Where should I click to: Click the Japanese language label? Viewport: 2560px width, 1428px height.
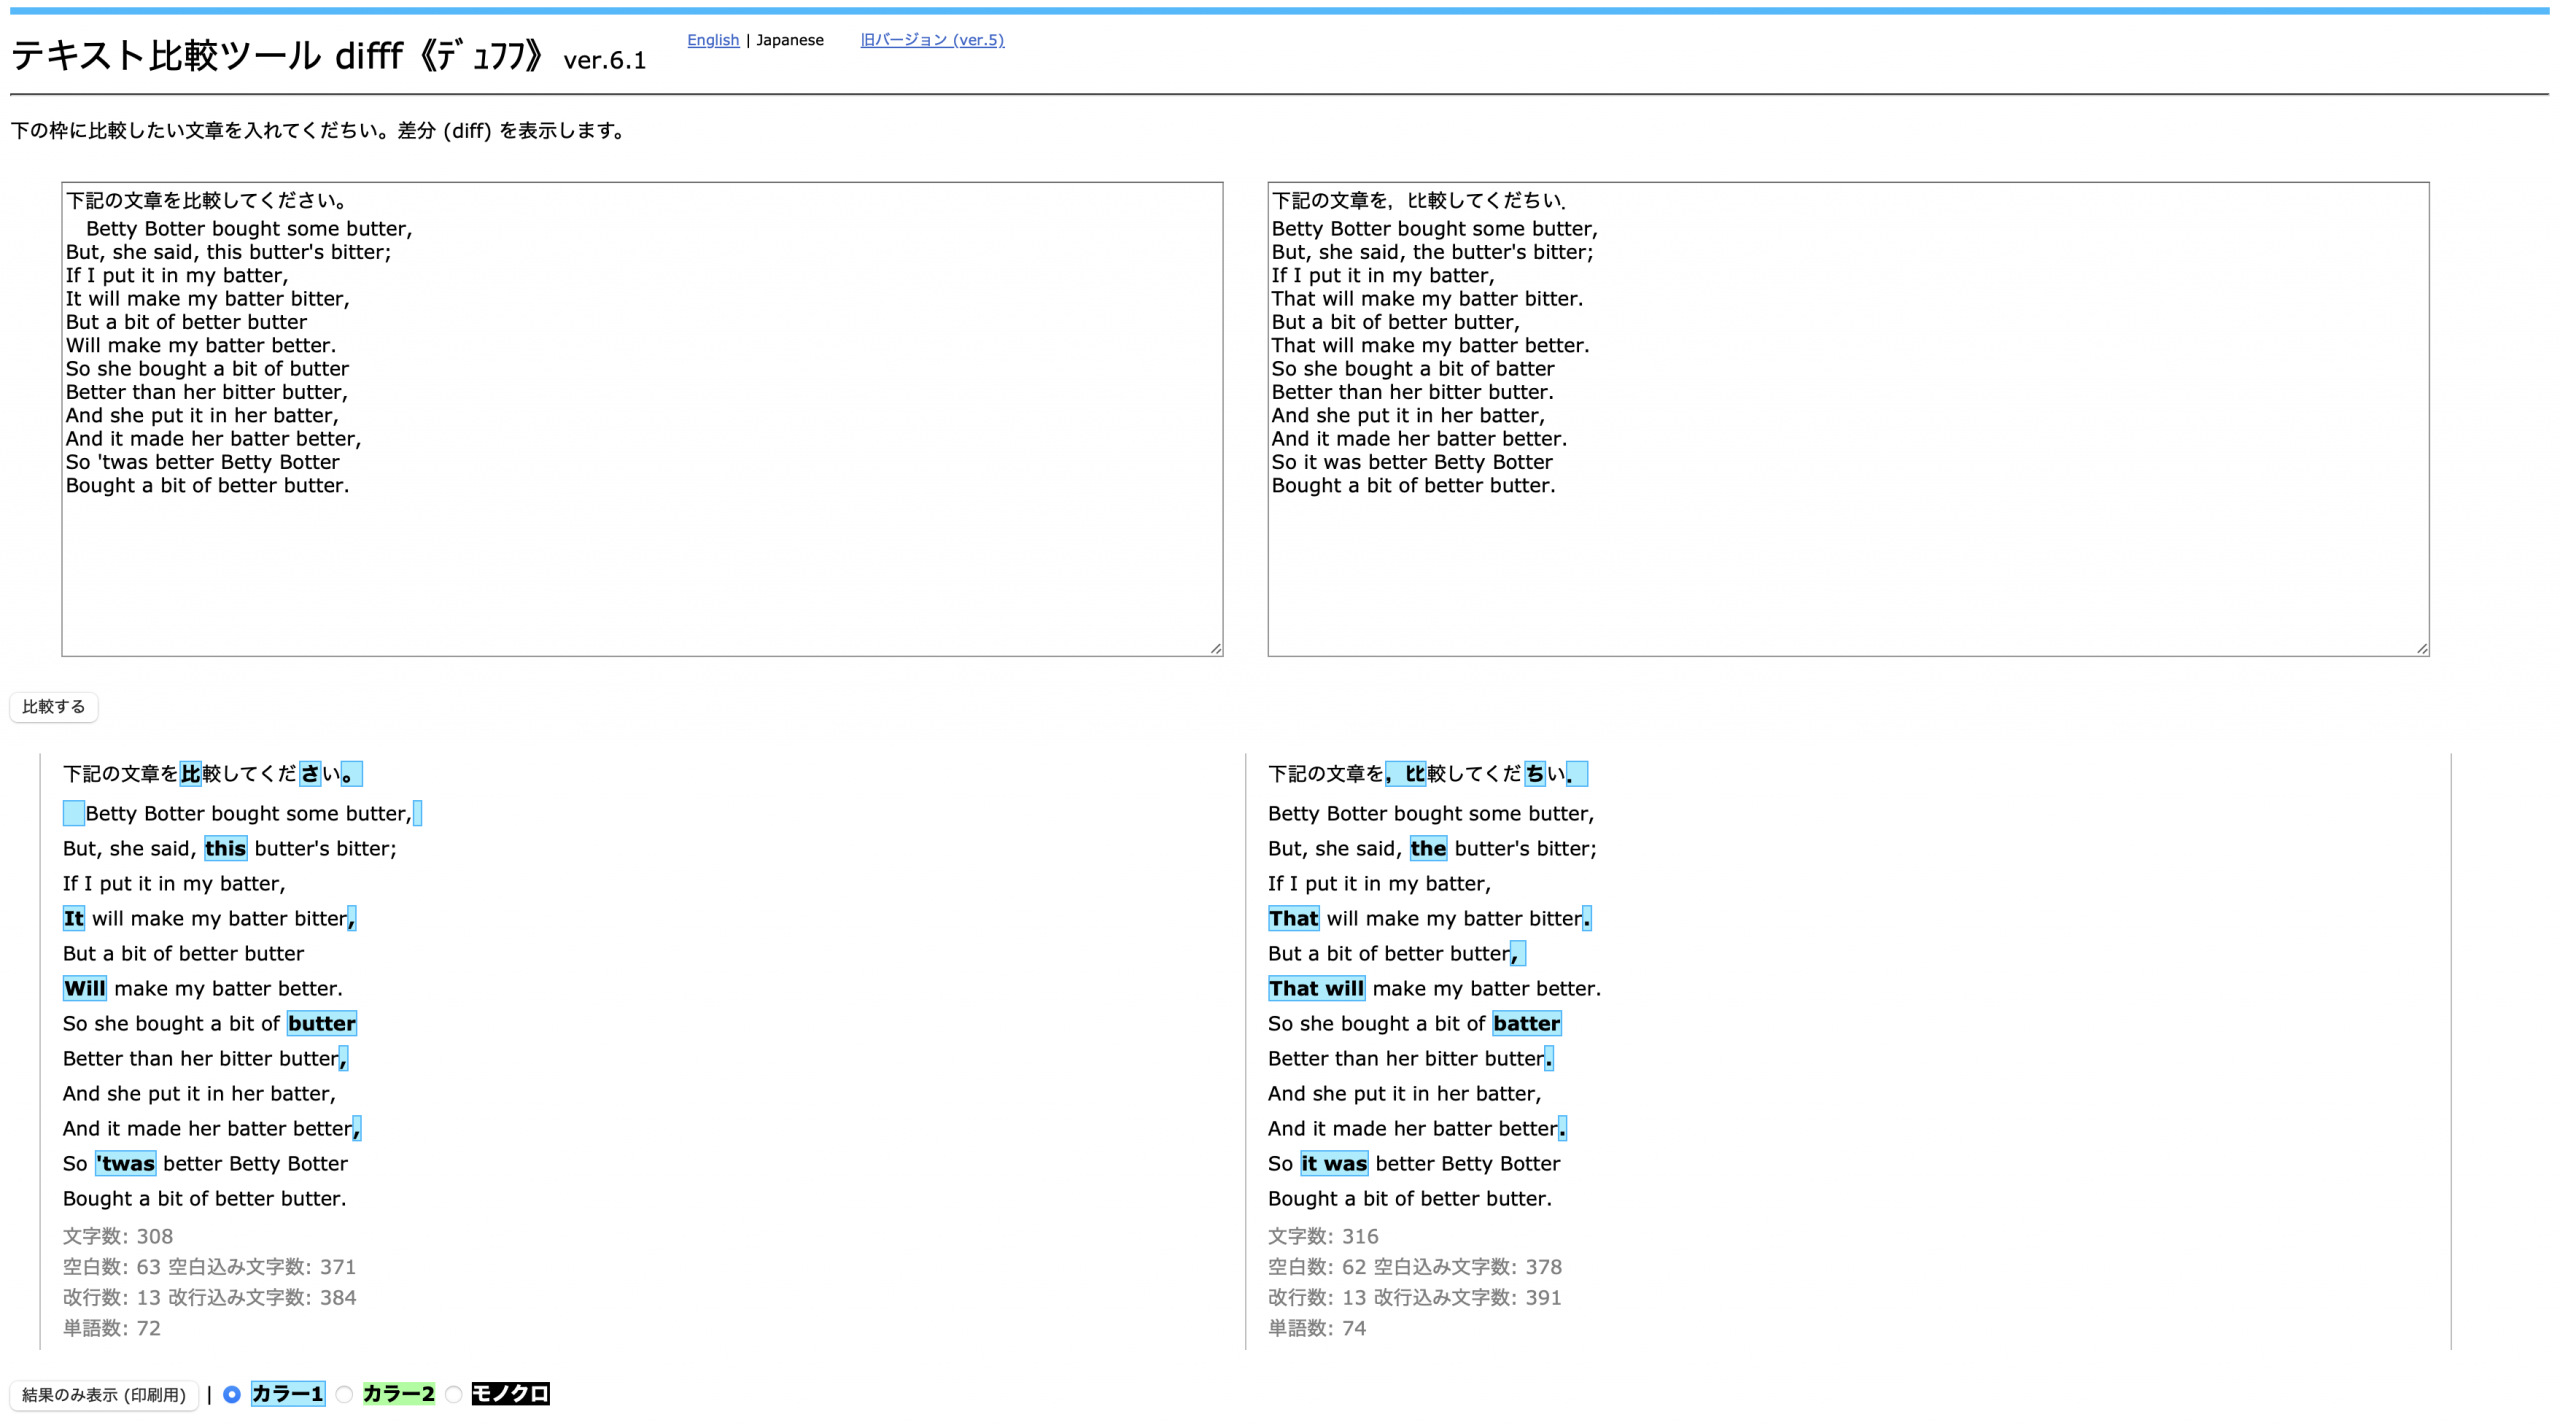(x=790, y=40)
